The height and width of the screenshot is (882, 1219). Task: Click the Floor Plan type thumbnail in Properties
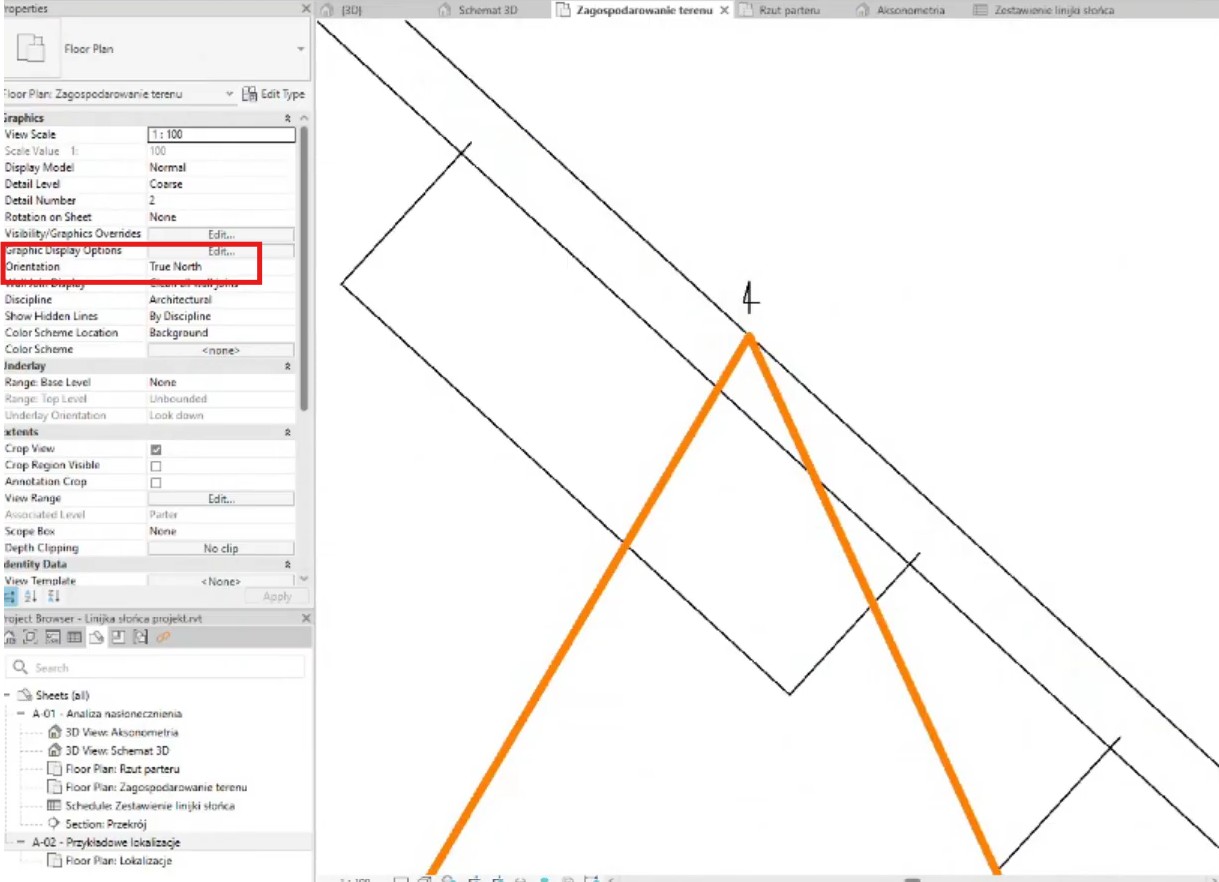click(31, 49)
